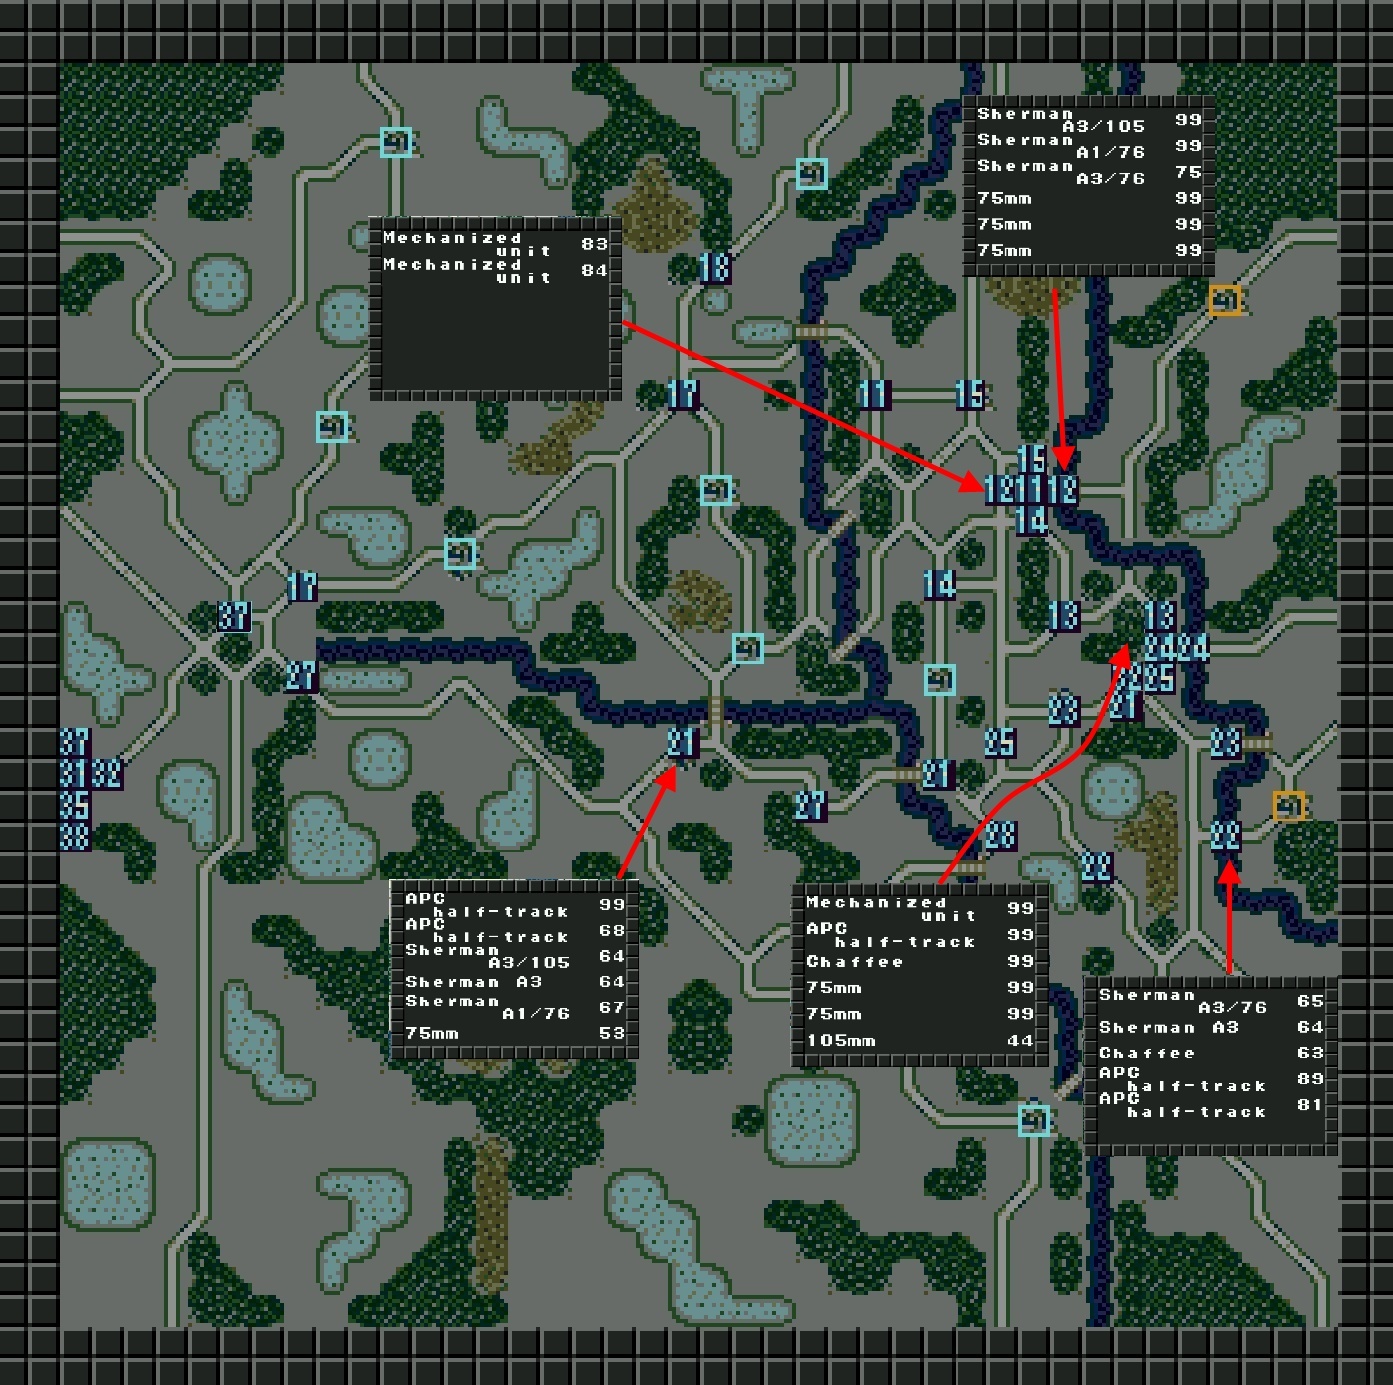Select unit 17 right of the Mechanized unit box
The width and height of the screenshot is (1393, 1385).
pos(682,394)
